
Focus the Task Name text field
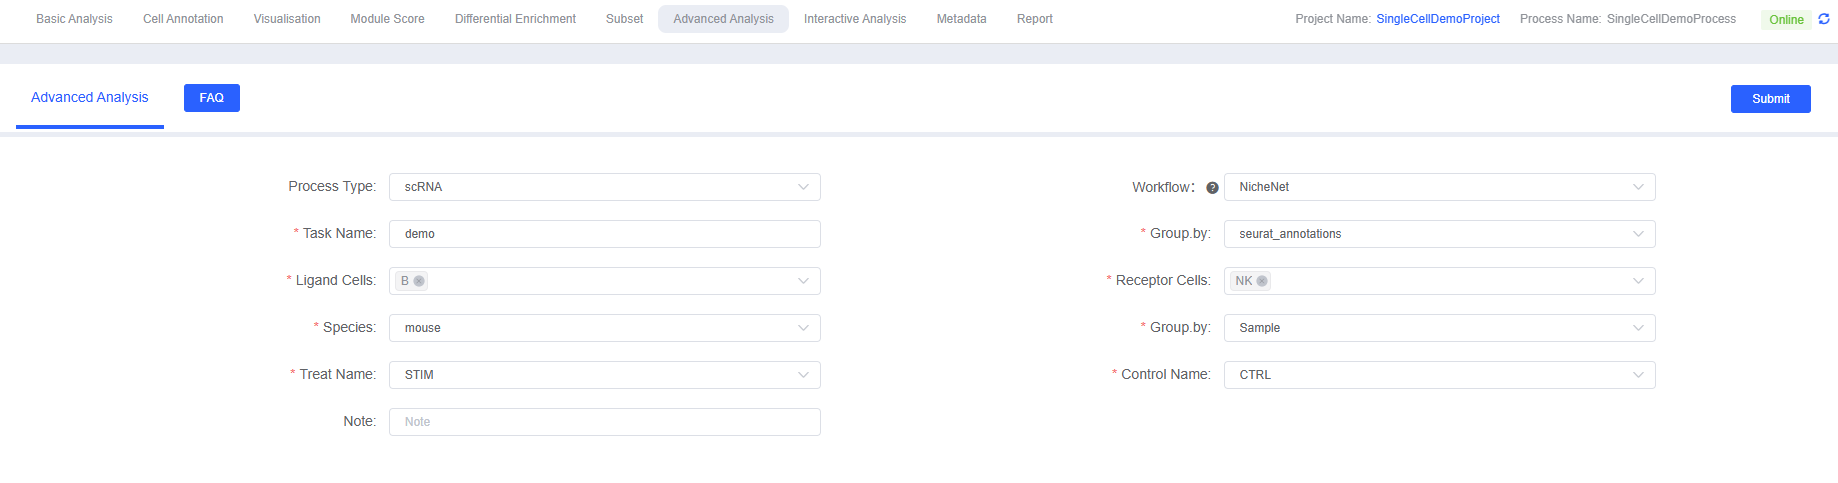[604, 234]
